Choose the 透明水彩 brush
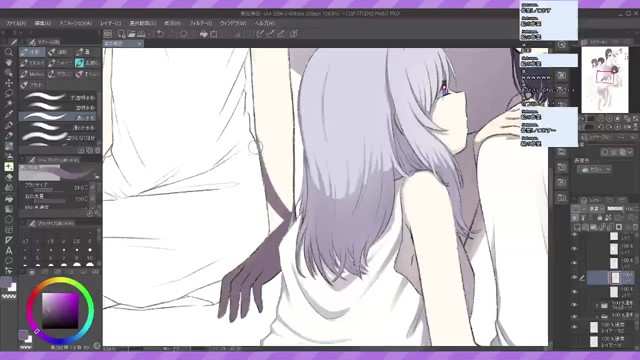640x360 pixels. 59,107
